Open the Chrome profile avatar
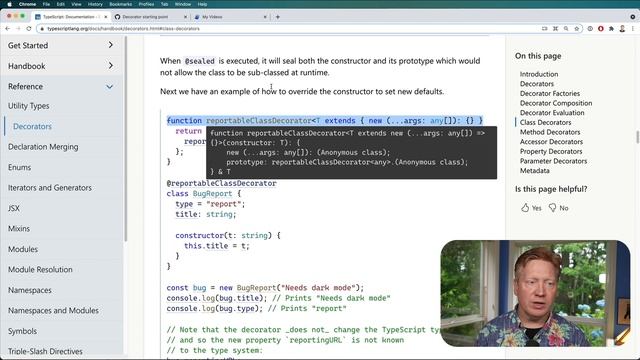Viewport: 640px width, 360px height. pyautogui.click(x=622, y=29)
